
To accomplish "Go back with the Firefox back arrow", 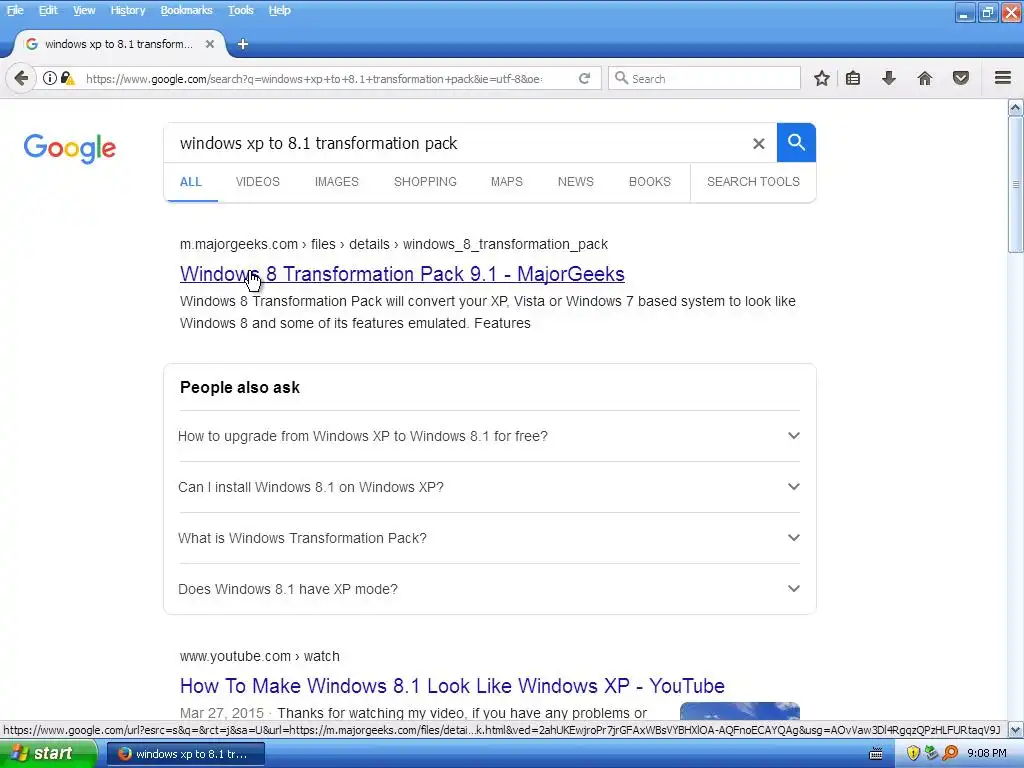I will point(21,78).
